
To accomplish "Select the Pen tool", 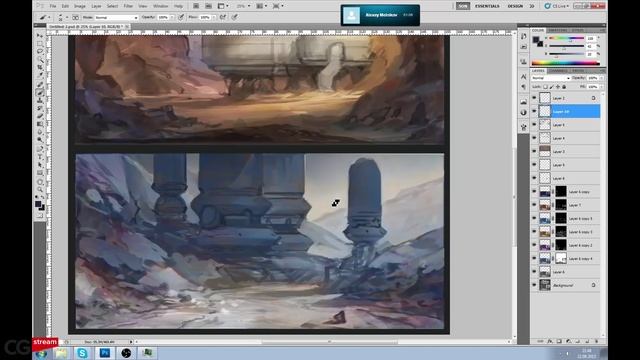I will (40, 149).
